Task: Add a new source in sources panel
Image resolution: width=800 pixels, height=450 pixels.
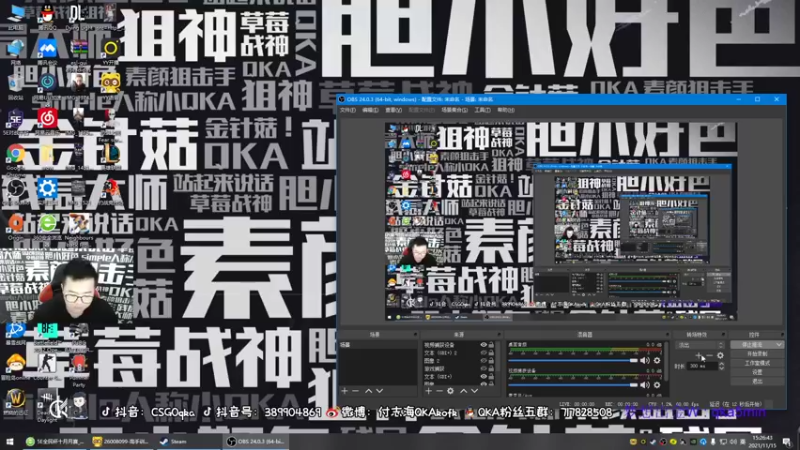Action: point(429,391)
